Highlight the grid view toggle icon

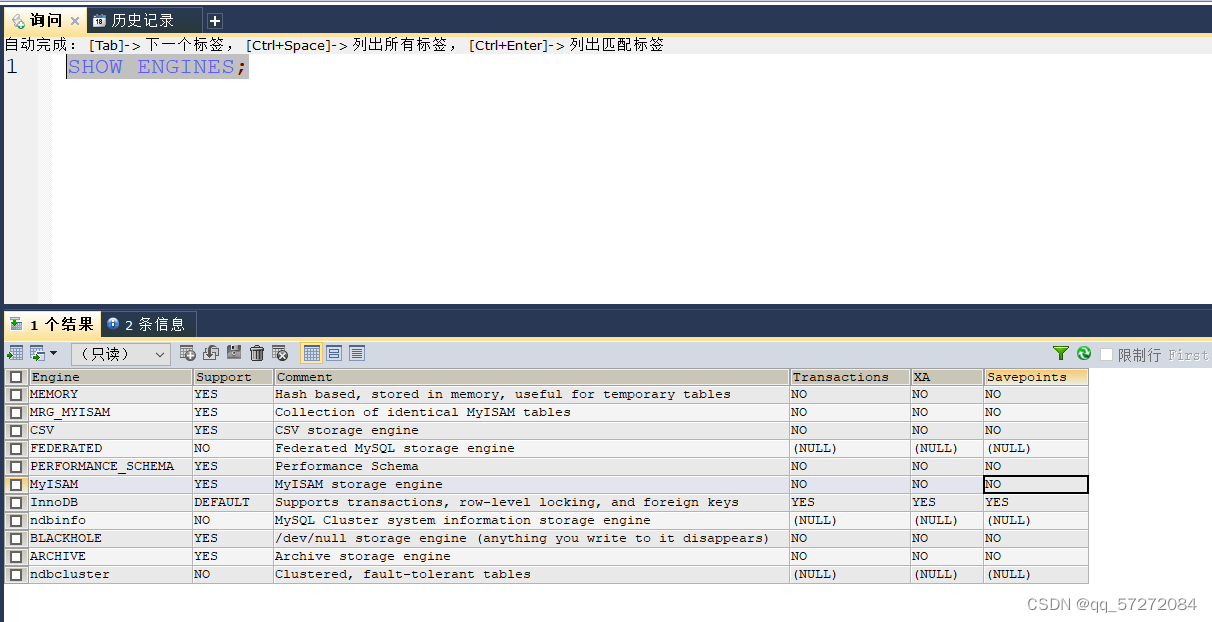click(313, 353)
